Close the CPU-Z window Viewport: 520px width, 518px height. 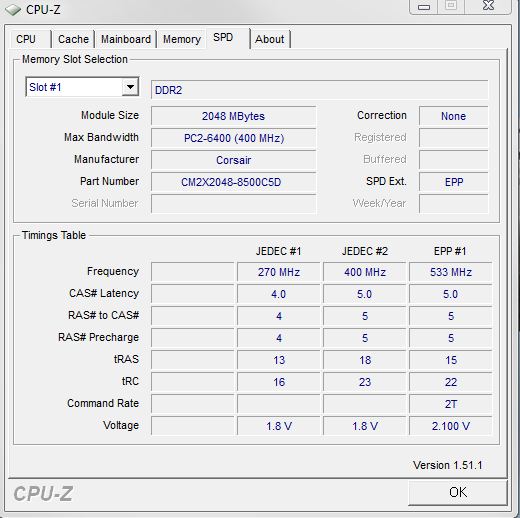(x=488, y=6)
